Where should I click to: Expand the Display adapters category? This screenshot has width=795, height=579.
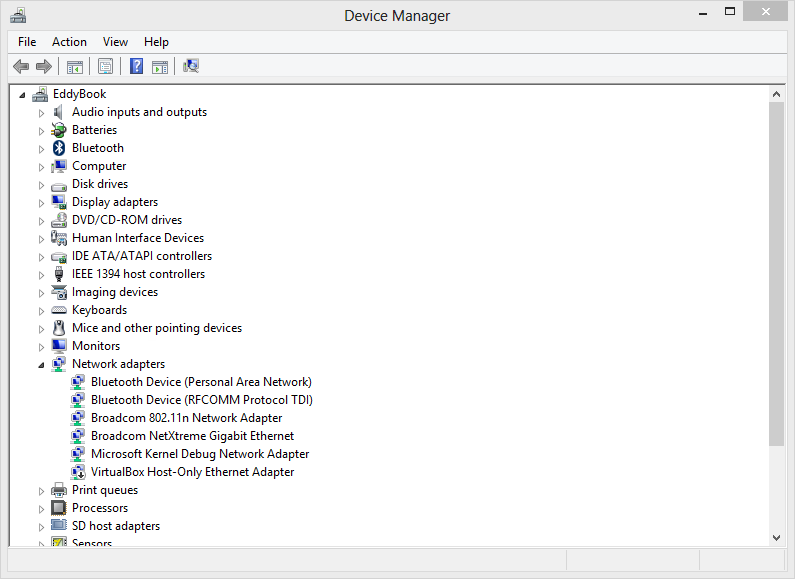pos(42,202)
